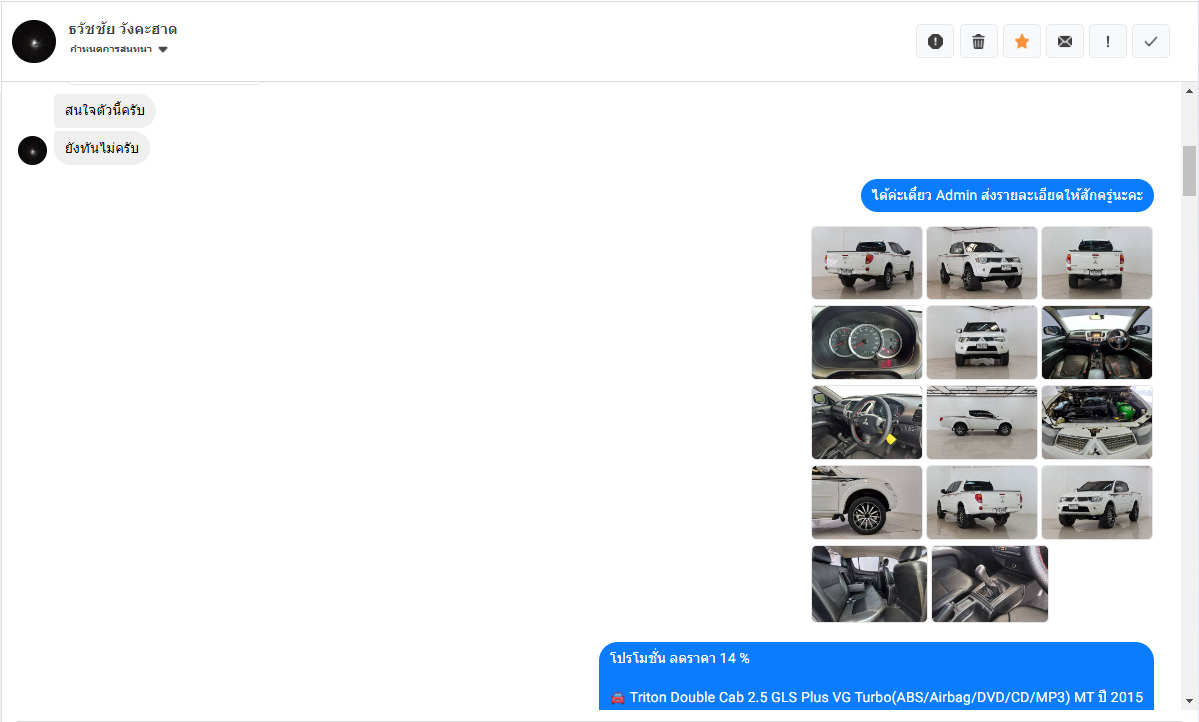Screen dimensions: 1199x722
Task: Select message bubble สนใจตัวนี้ครับ
Action: tap(105, 110)
